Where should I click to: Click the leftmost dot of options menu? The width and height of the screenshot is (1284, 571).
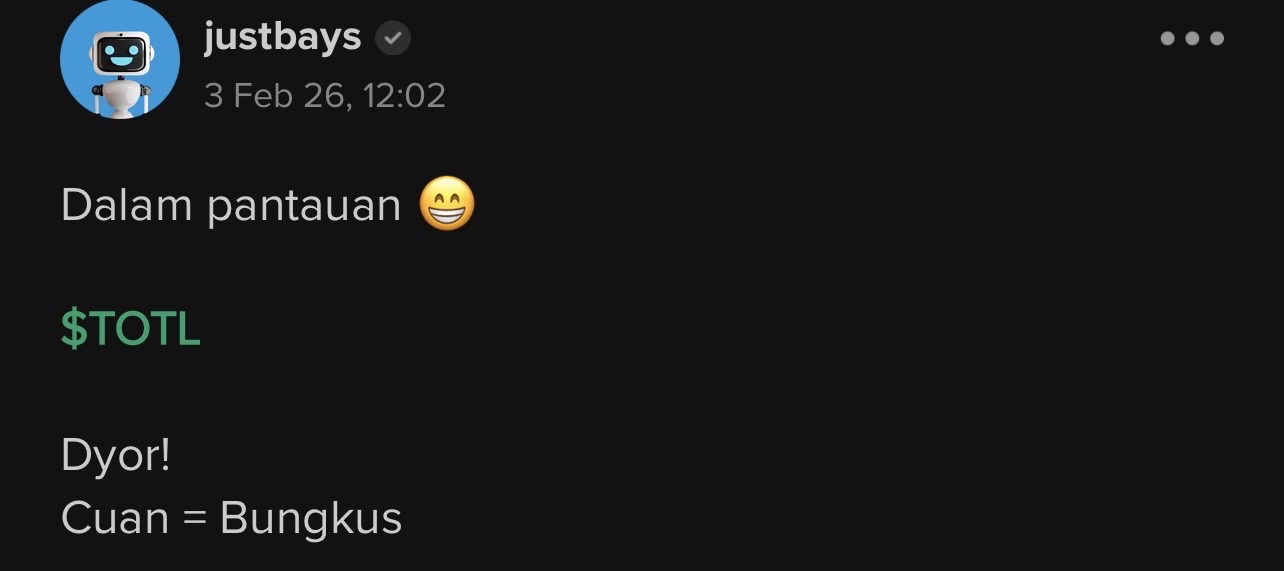click(x=1167, y=39)
